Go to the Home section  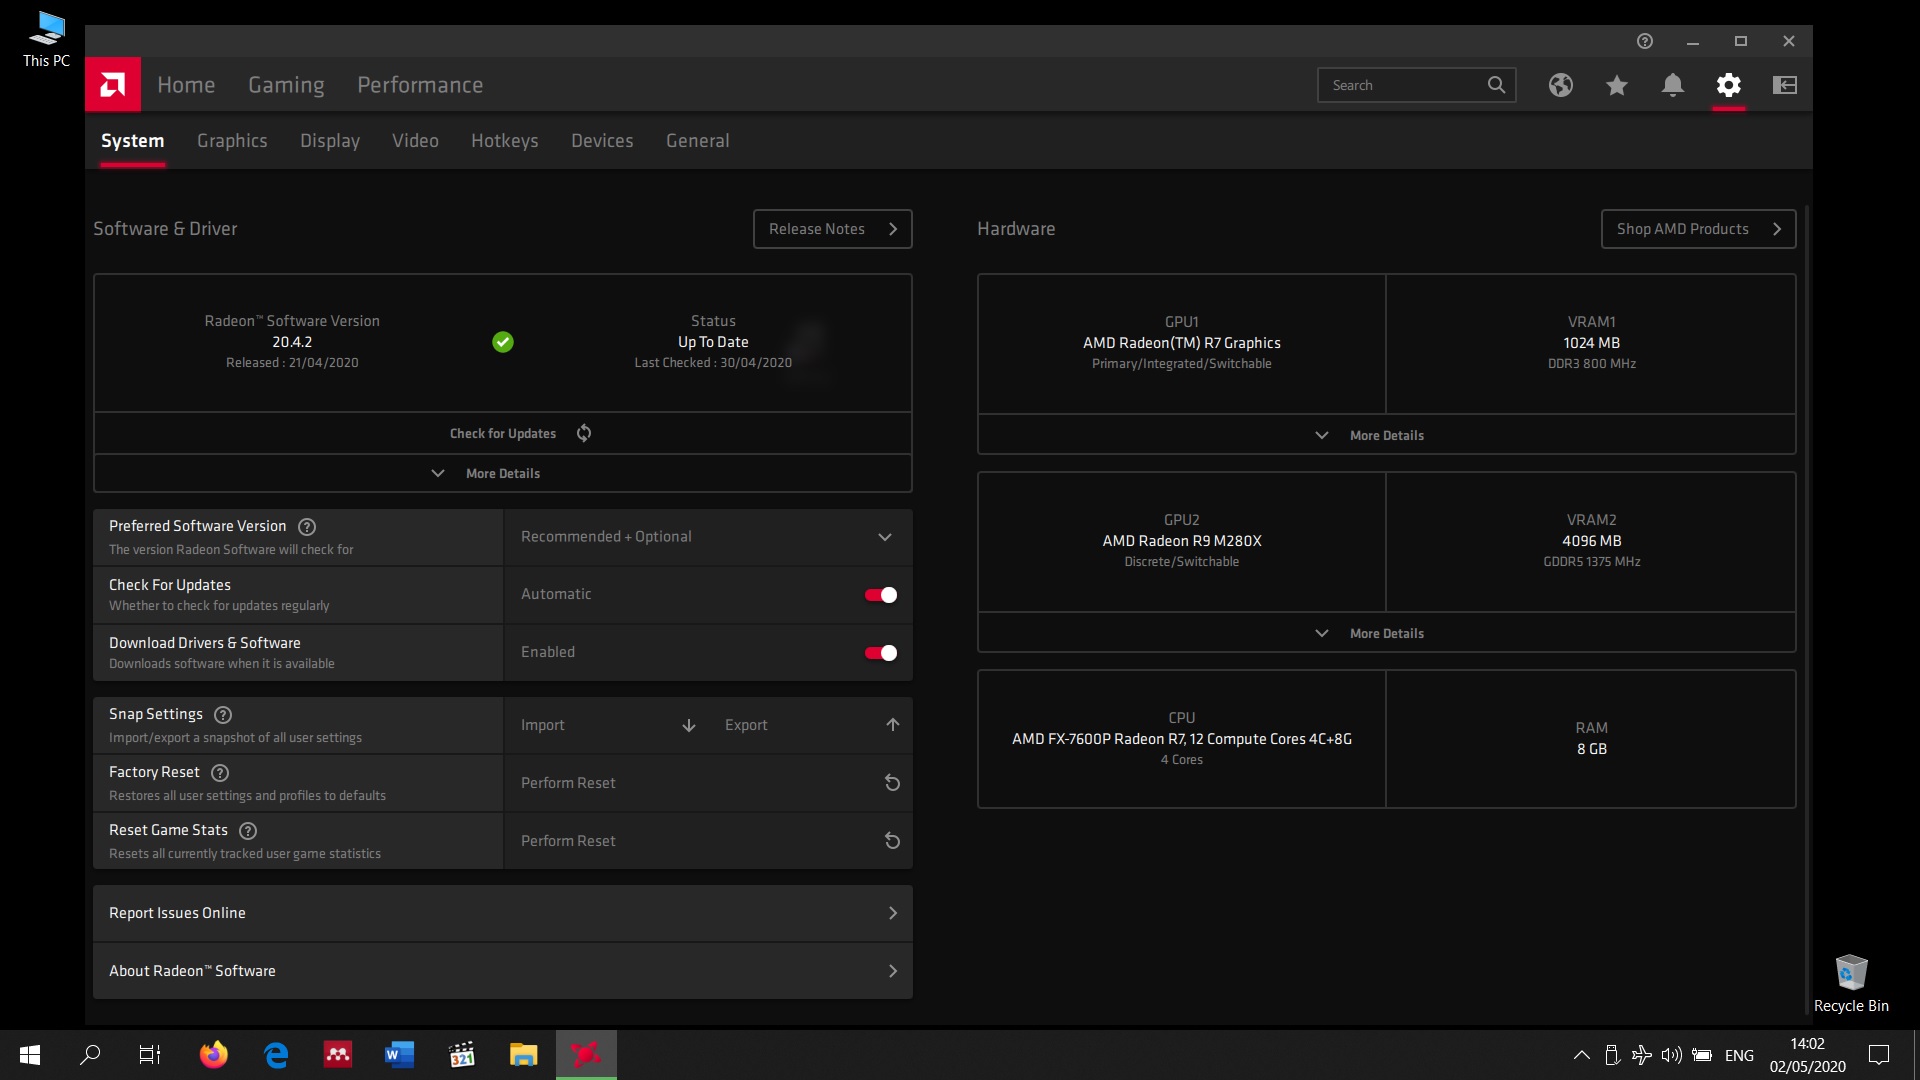[x=186, y=85]
